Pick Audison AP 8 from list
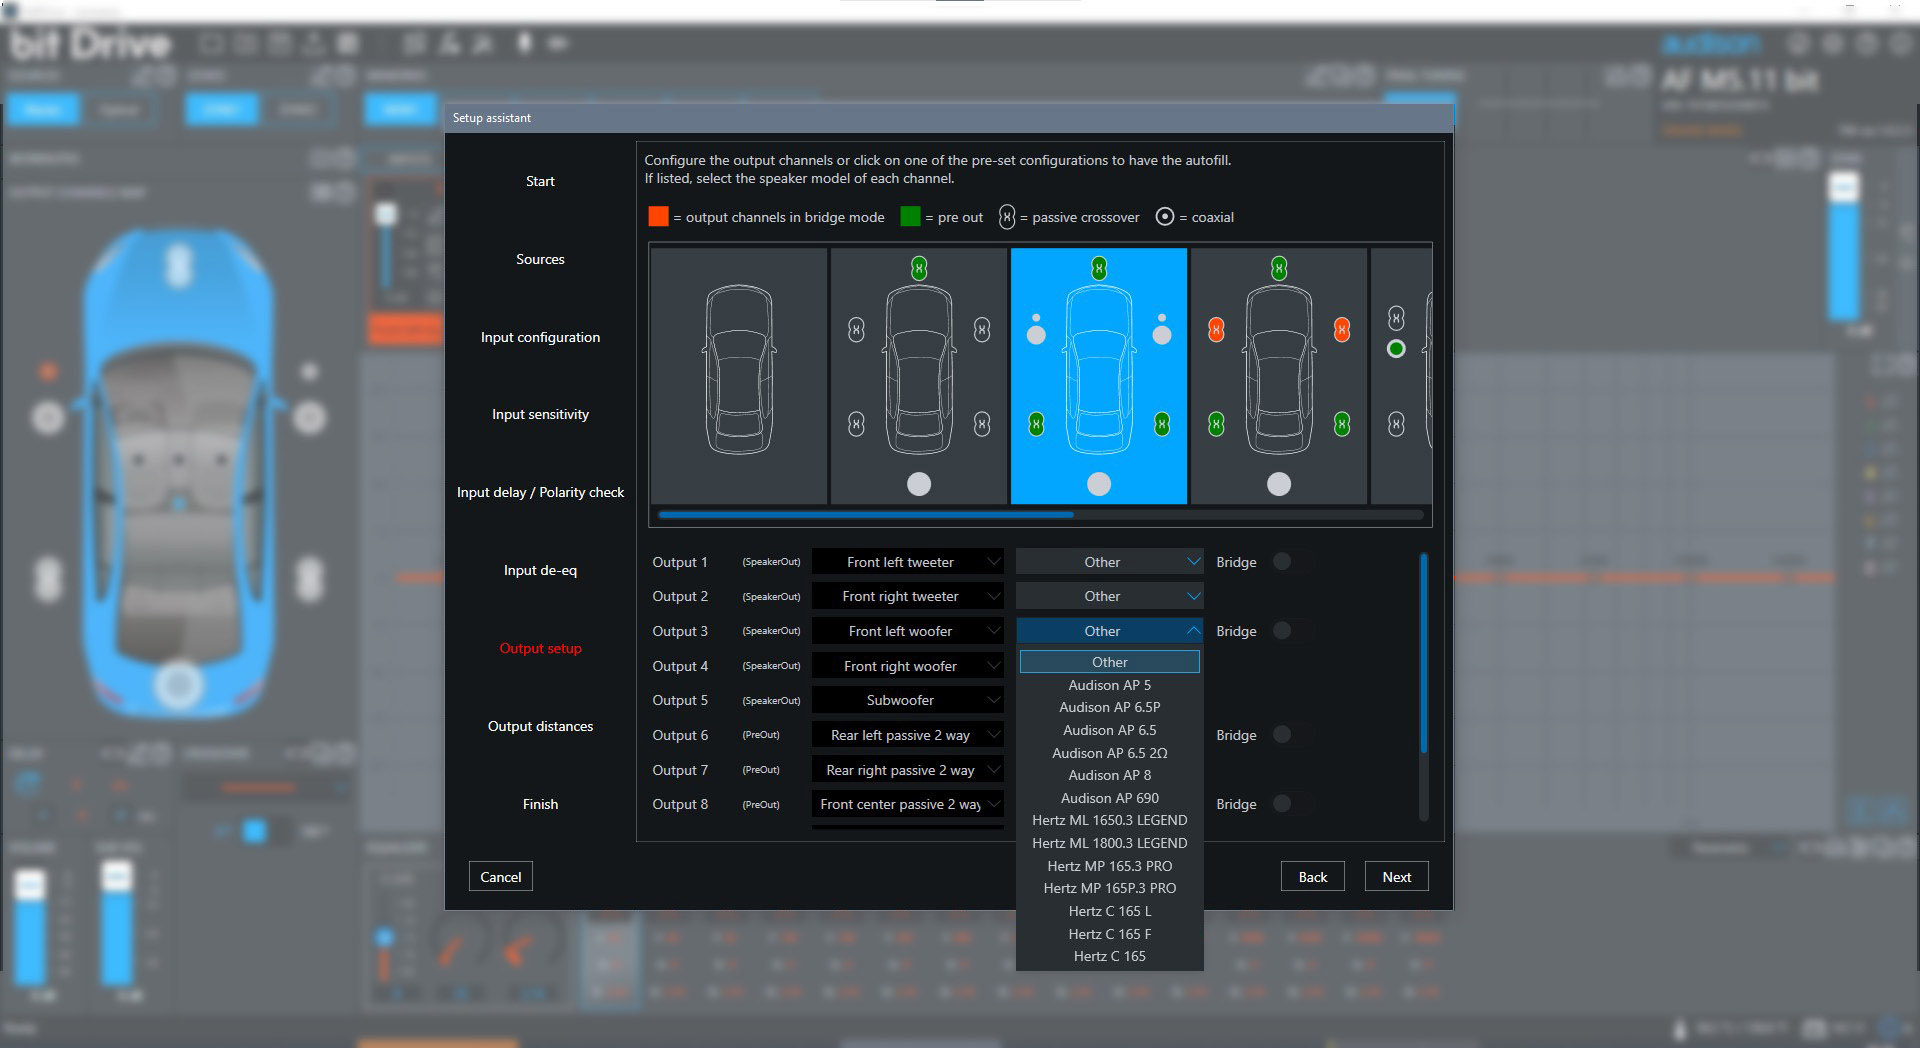The image size is (1920, 1048). (x=1109, y=775)
